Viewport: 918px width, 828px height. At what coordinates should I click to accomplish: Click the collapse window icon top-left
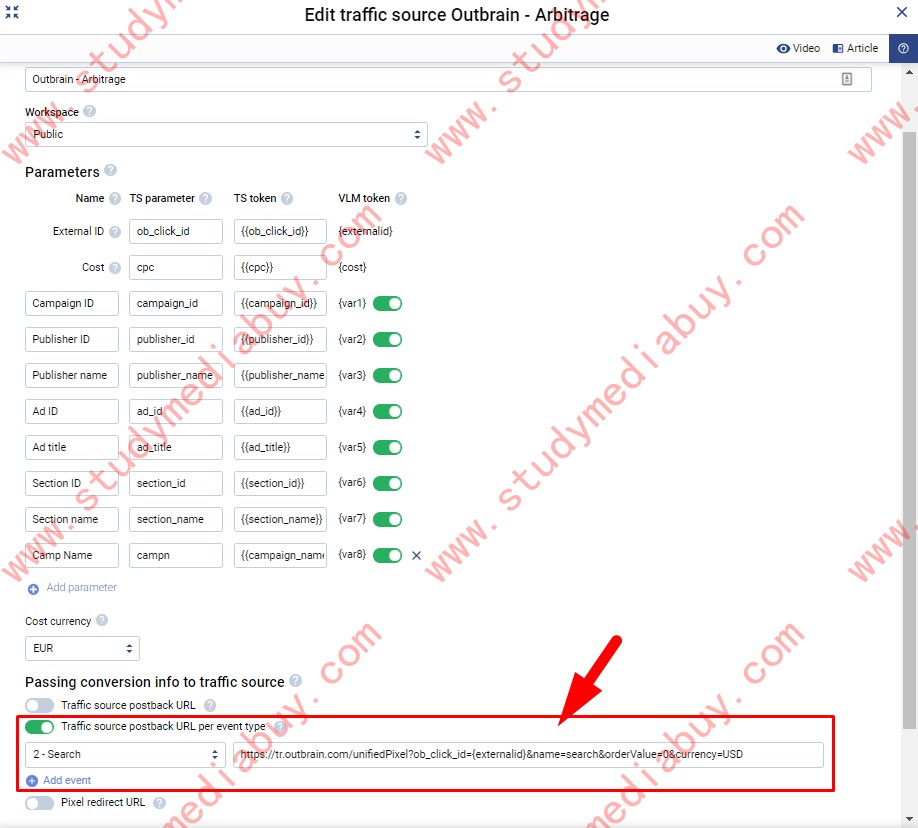[x=12, y=12]
